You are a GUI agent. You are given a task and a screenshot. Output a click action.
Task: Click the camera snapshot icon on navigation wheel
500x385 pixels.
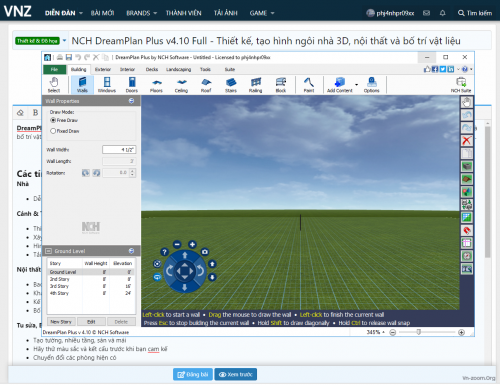[x=205, y=252]
